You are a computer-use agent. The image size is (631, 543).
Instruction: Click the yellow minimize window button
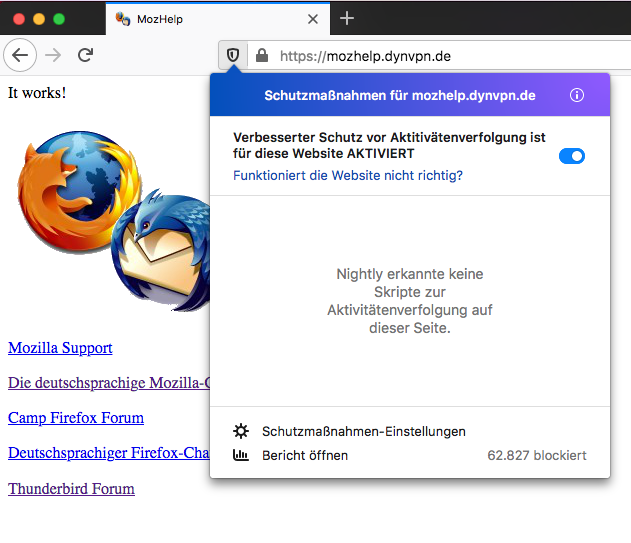click(x=39, y=19)
